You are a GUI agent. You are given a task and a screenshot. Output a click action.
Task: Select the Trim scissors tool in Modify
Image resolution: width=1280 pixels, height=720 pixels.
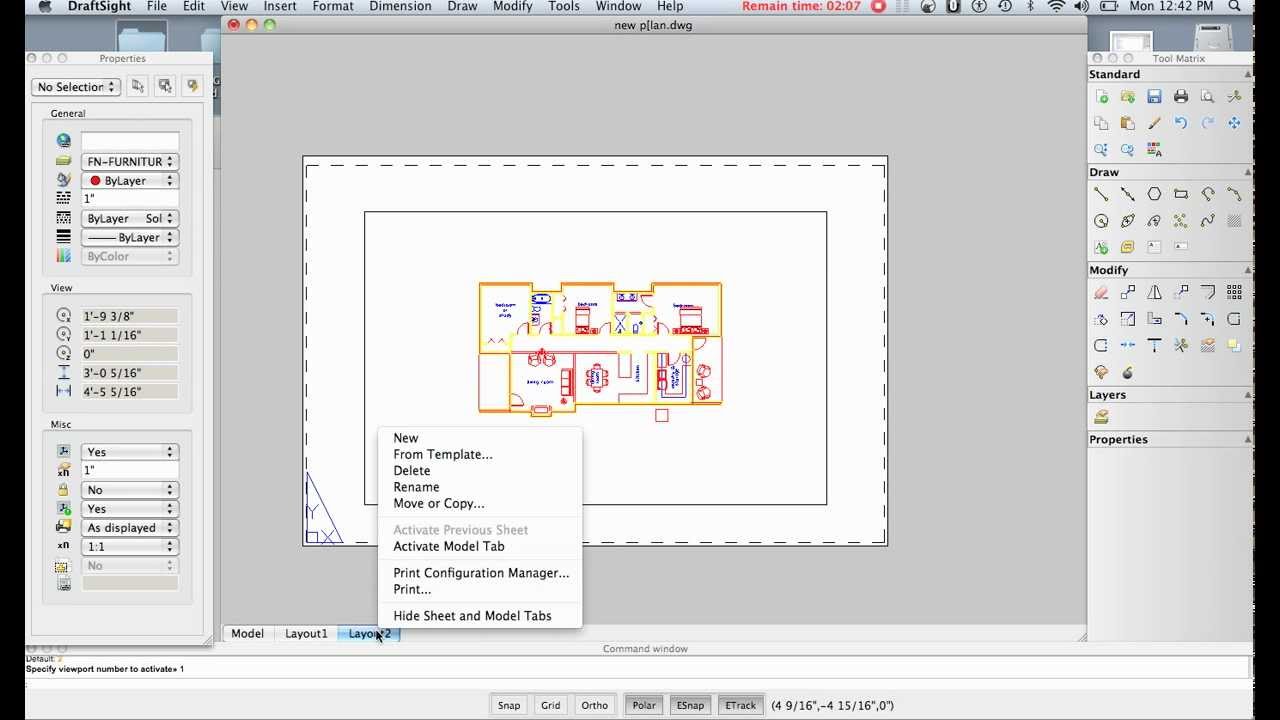tap(1181, 346)
